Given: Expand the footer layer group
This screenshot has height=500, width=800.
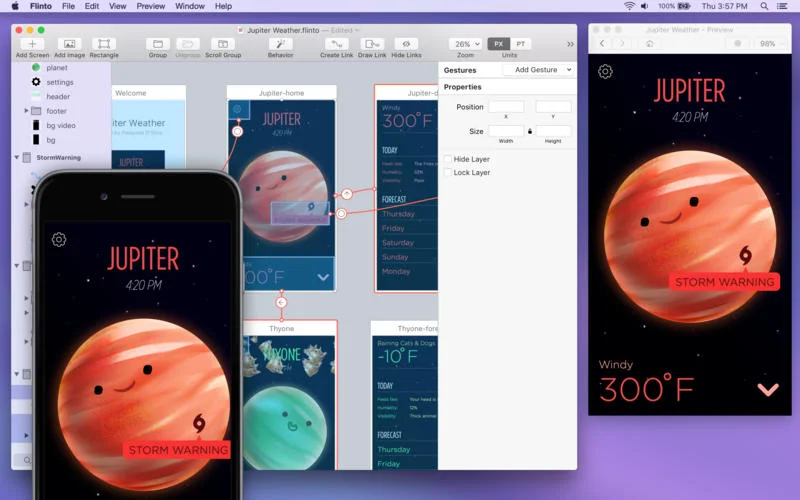Looking at the screenshot, I should (26, 111).
